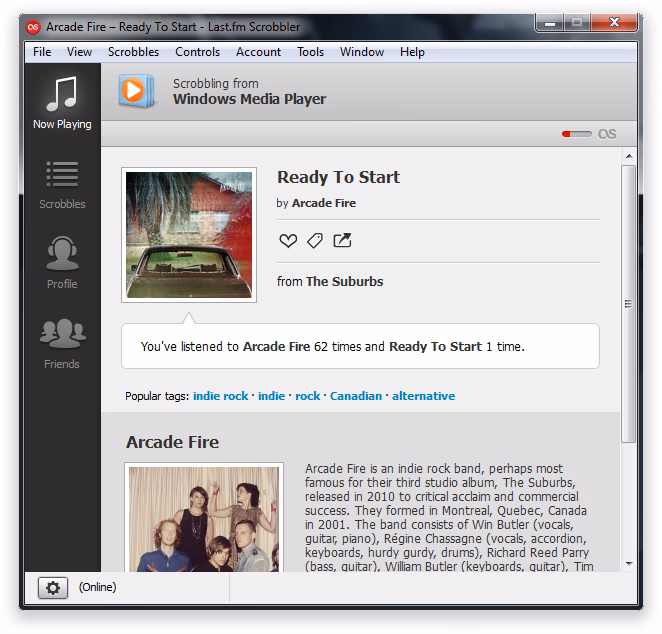Click the Arcade Fire section heading
The width and height of the screenshot is (662, 634).
(x=173, y=442)
